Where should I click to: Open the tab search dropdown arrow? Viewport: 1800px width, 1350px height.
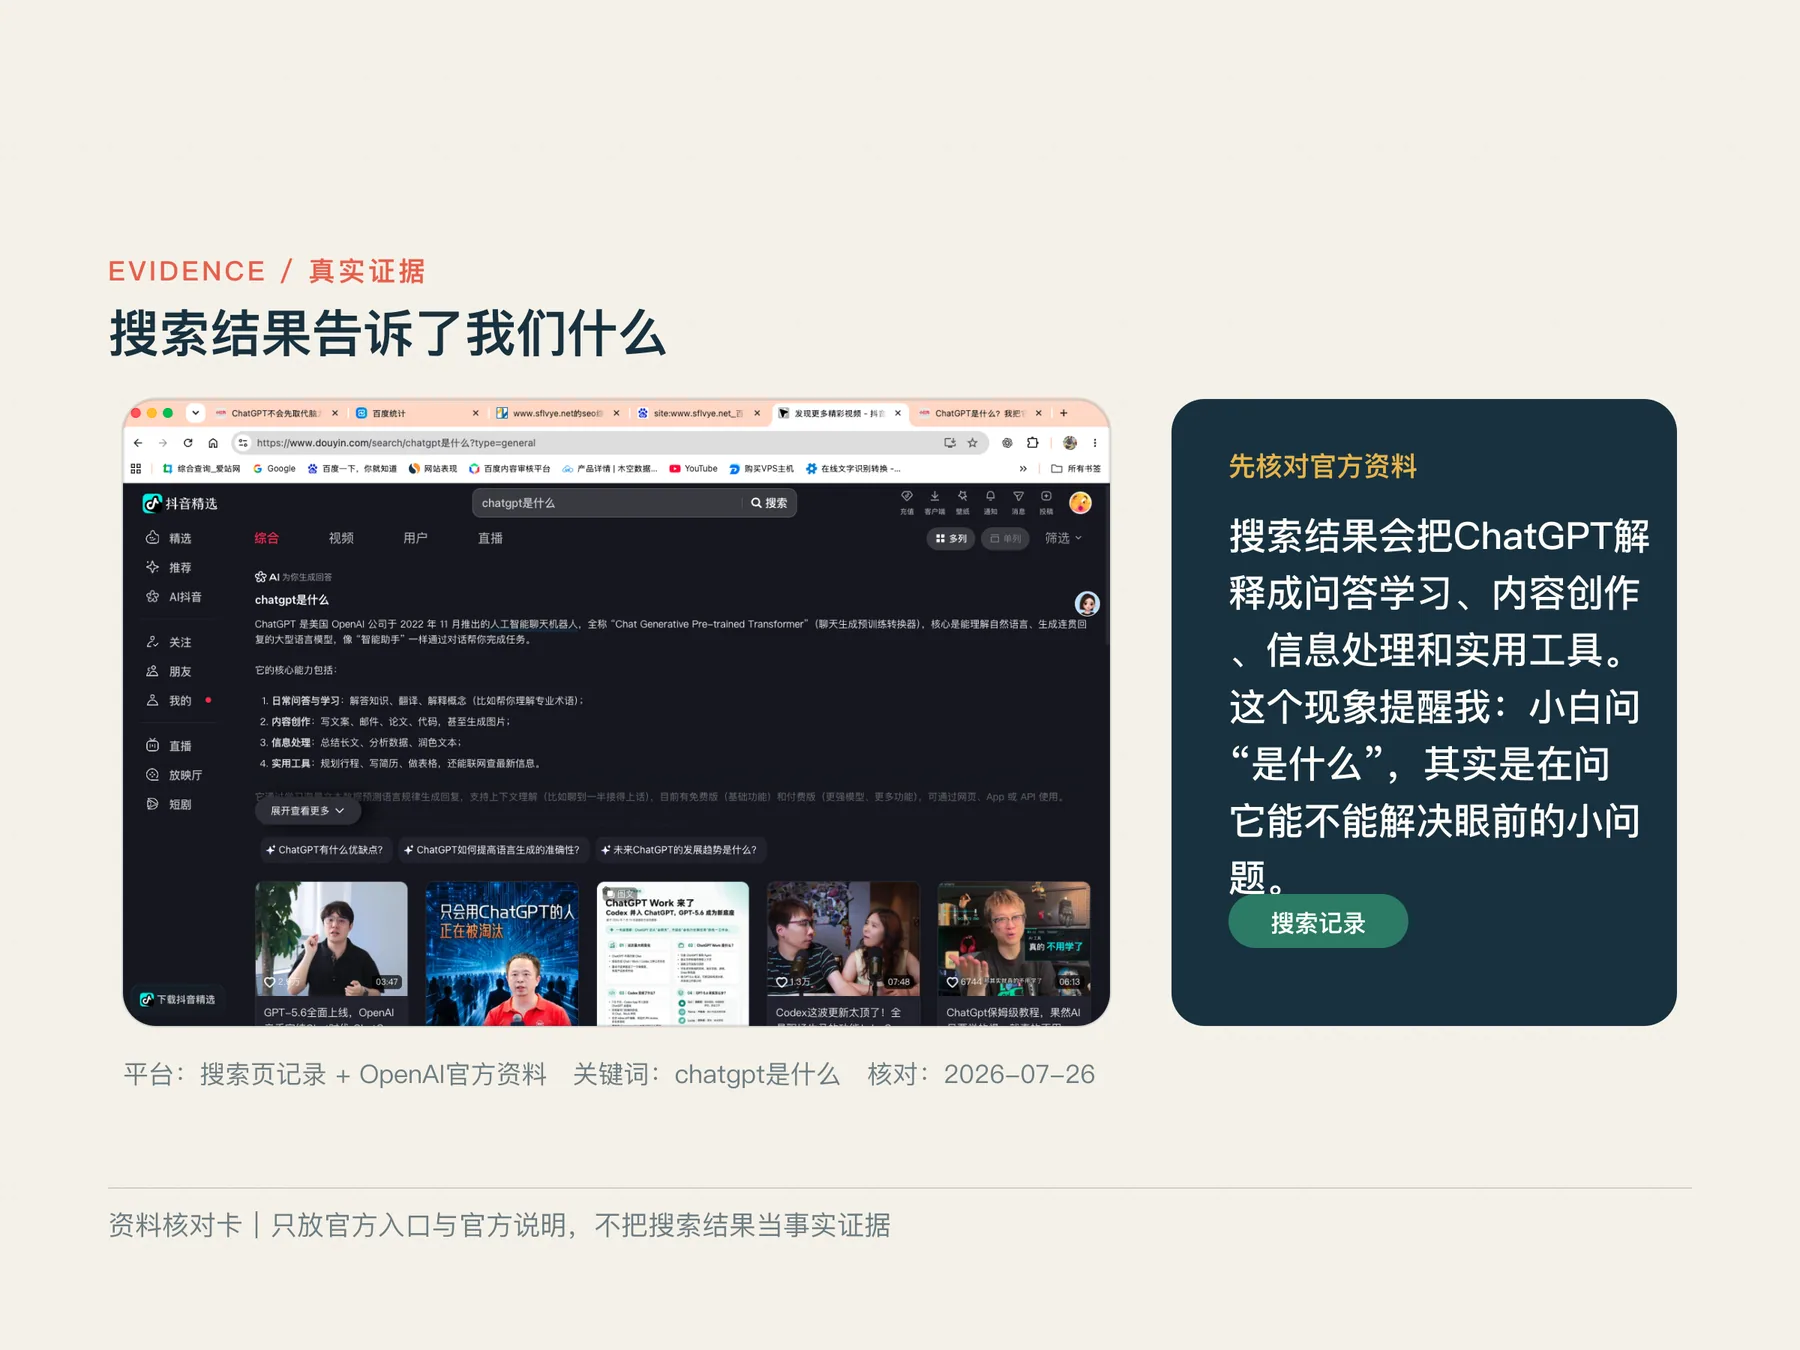(196, 413)
